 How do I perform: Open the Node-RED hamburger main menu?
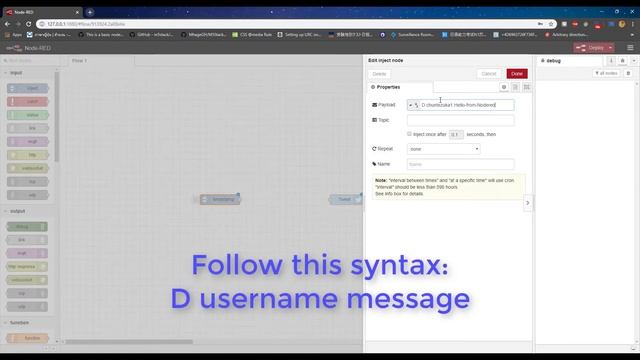coord(630,48)
